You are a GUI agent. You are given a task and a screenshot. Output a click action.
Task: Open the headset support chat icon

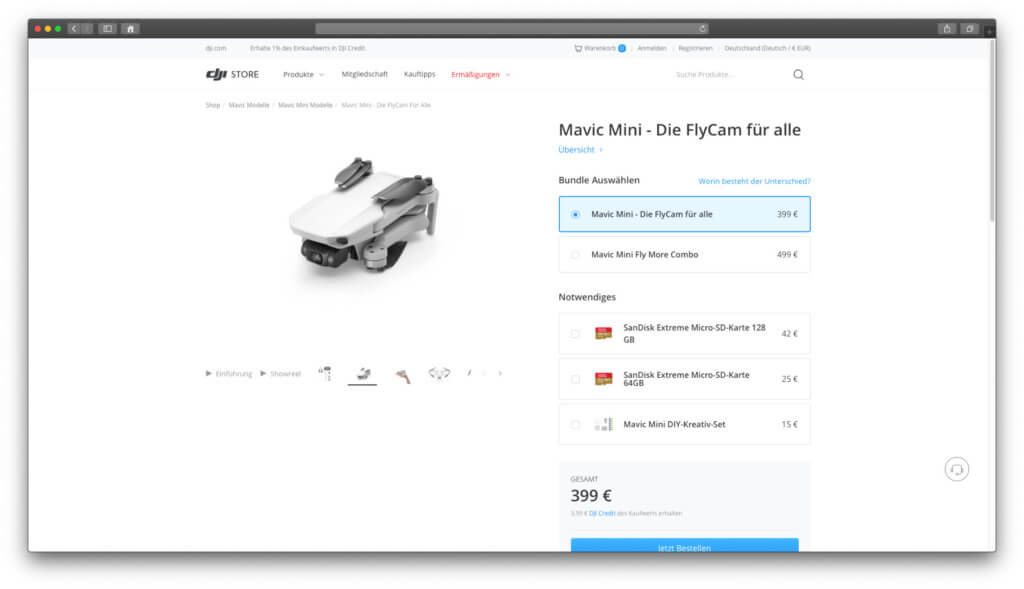coord(957,469)
